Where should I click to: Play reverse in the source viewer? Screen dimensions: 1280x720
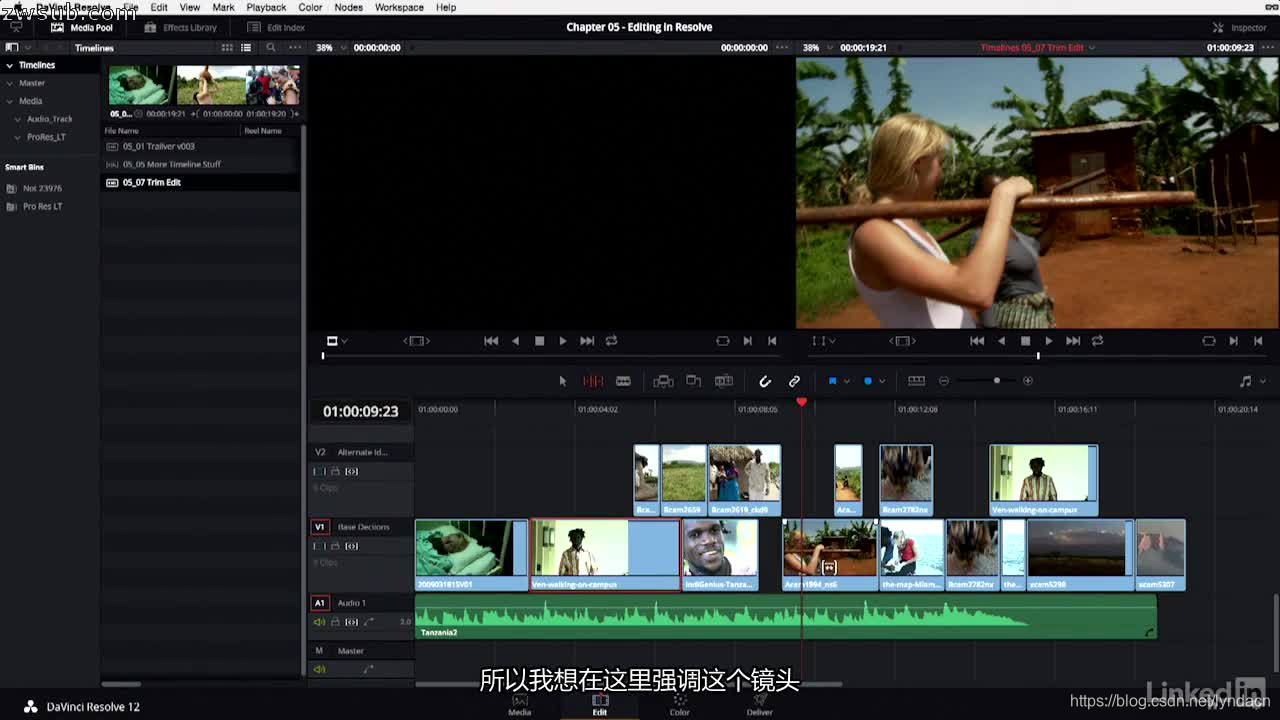tap(515, 341)
